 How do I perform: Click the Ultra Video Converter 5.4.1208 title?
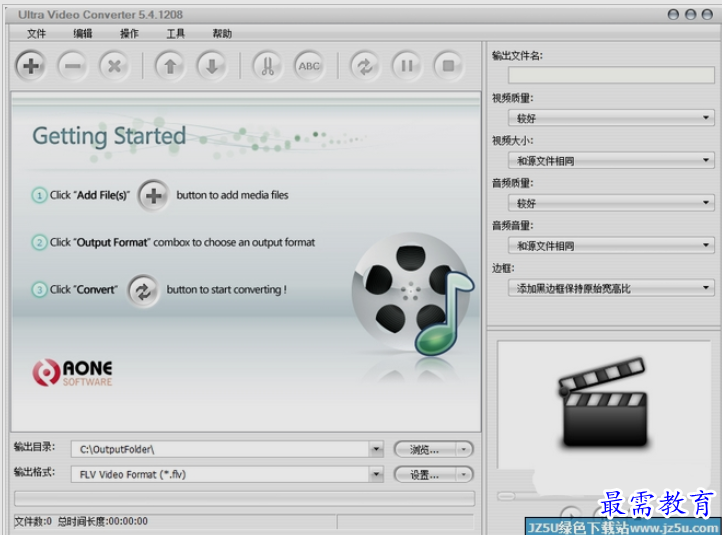pos(100,15)
